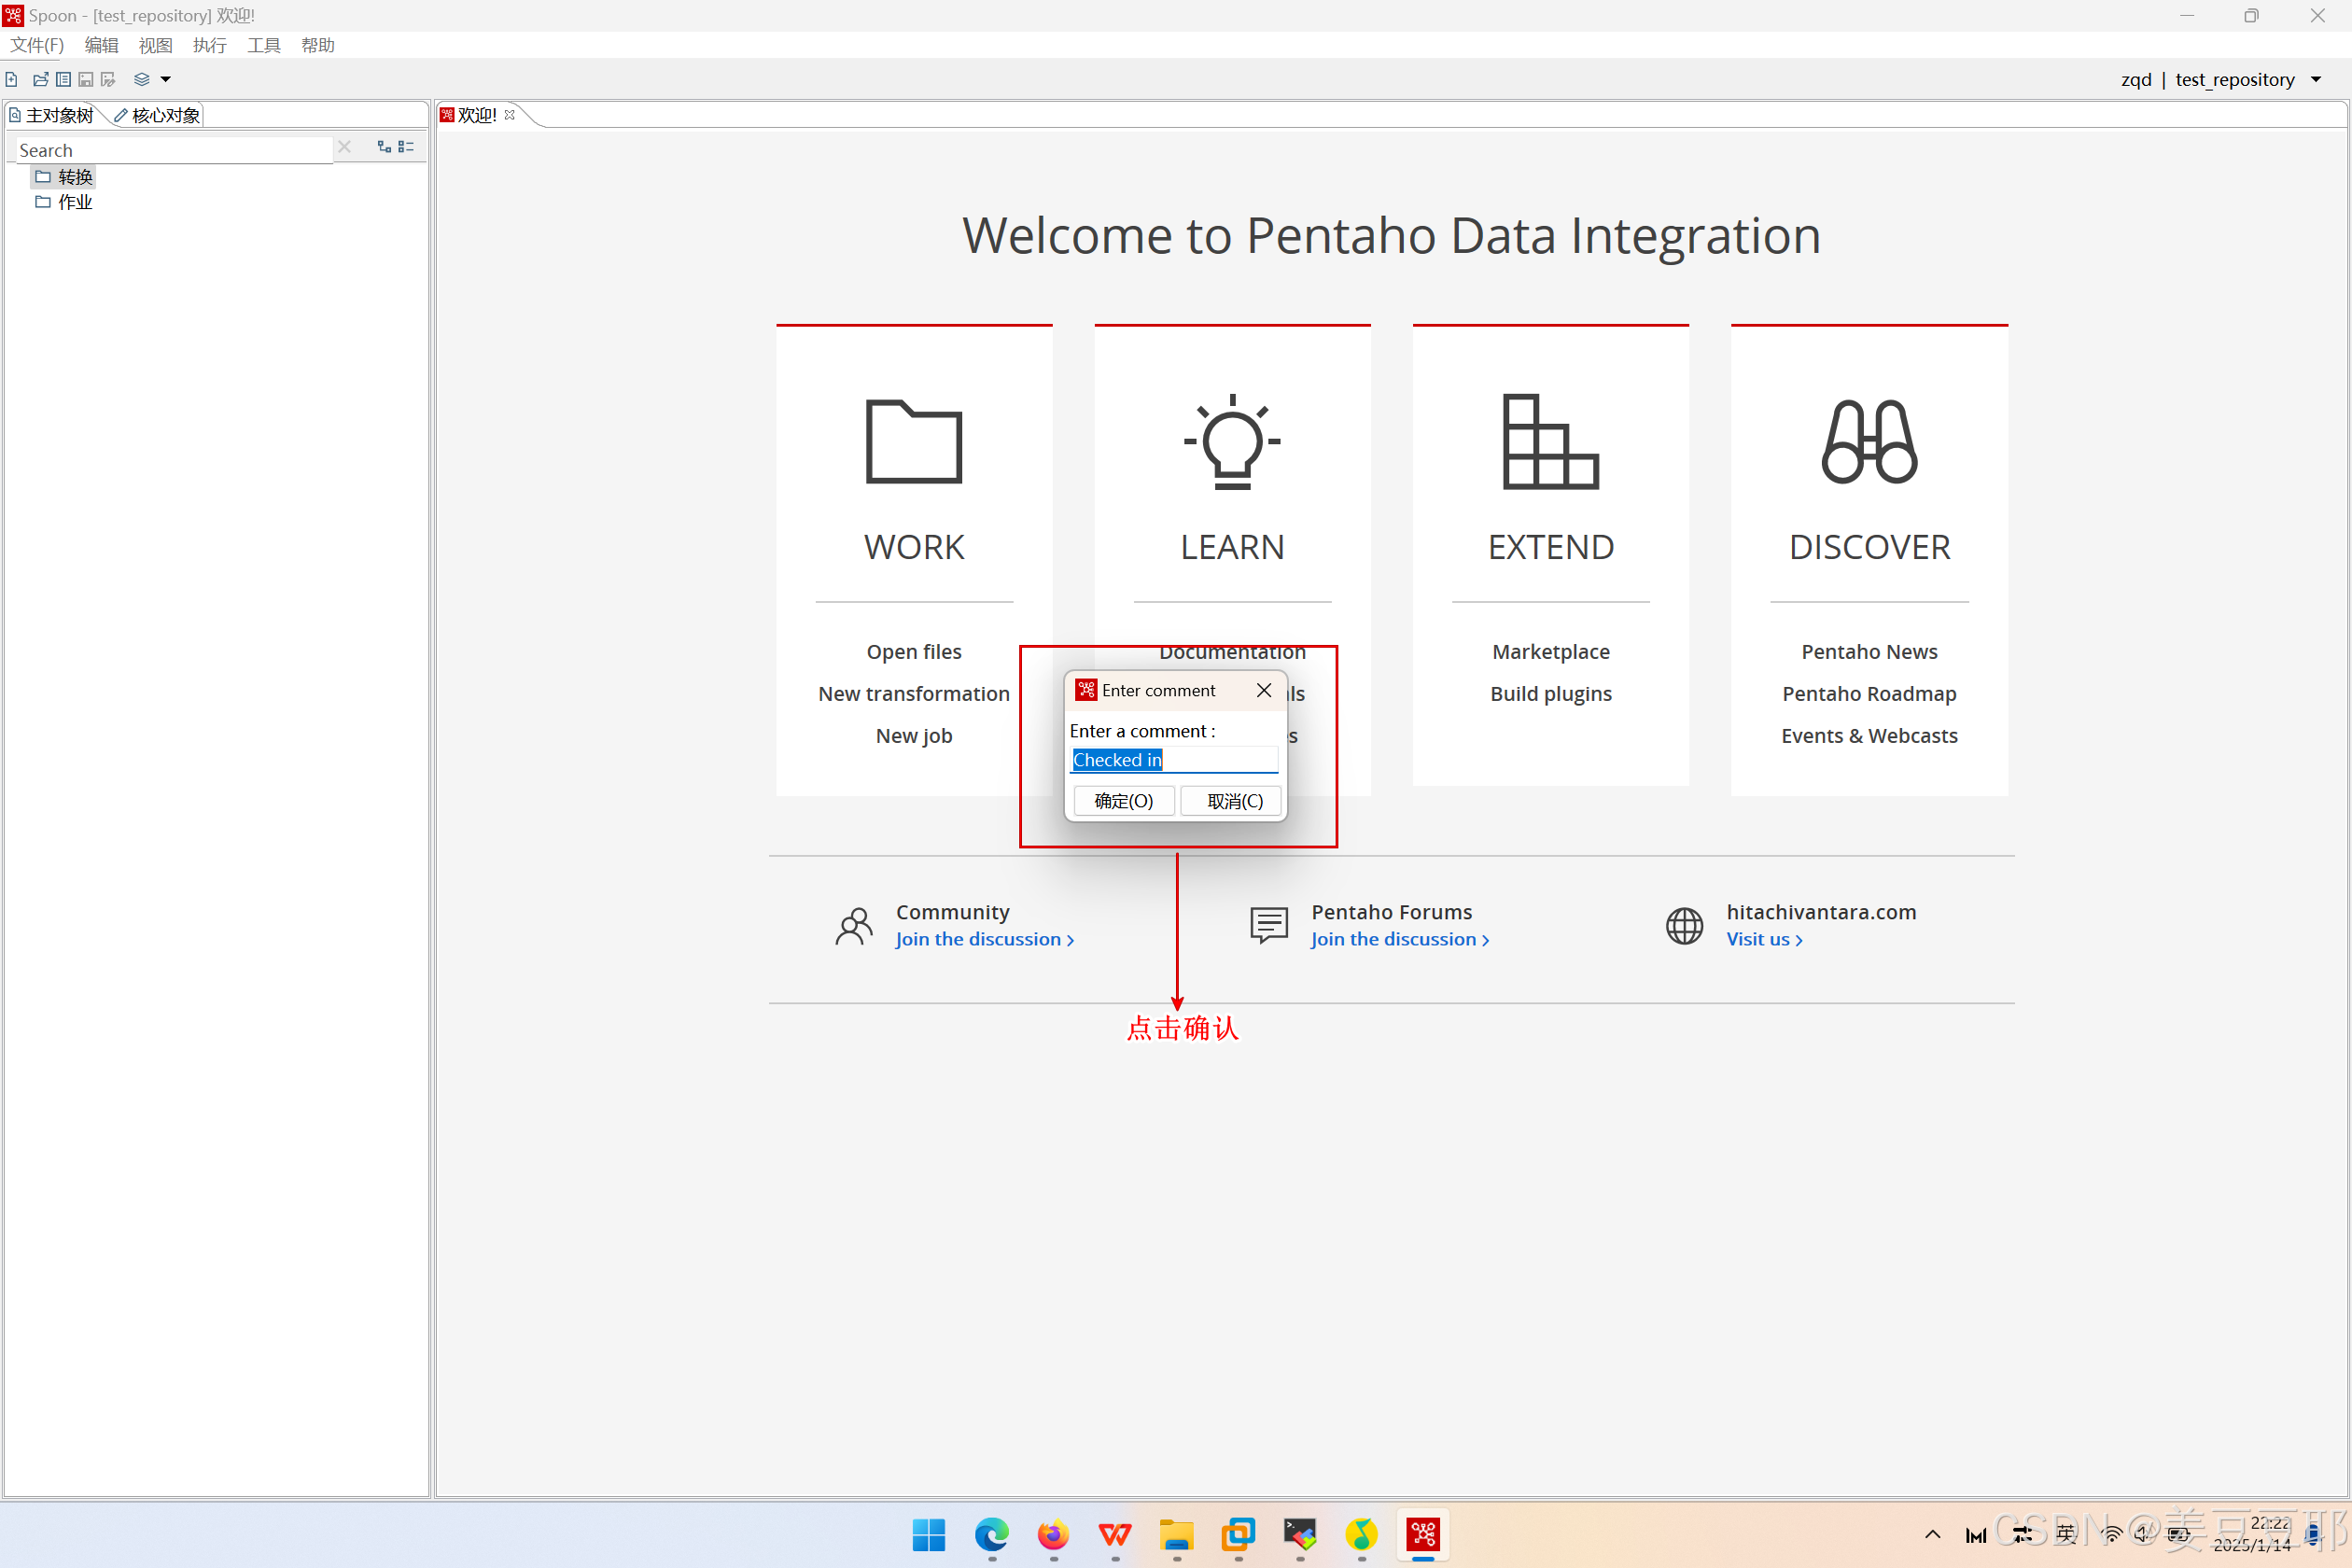
Task: Select the 作业 folder in tree
Action: pos(74,202)
